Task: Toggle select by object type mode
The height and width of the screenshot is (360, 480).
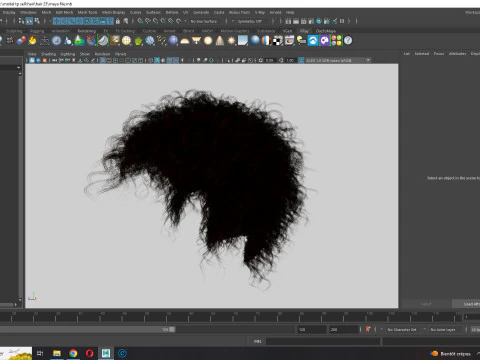Action: point(29,21)
